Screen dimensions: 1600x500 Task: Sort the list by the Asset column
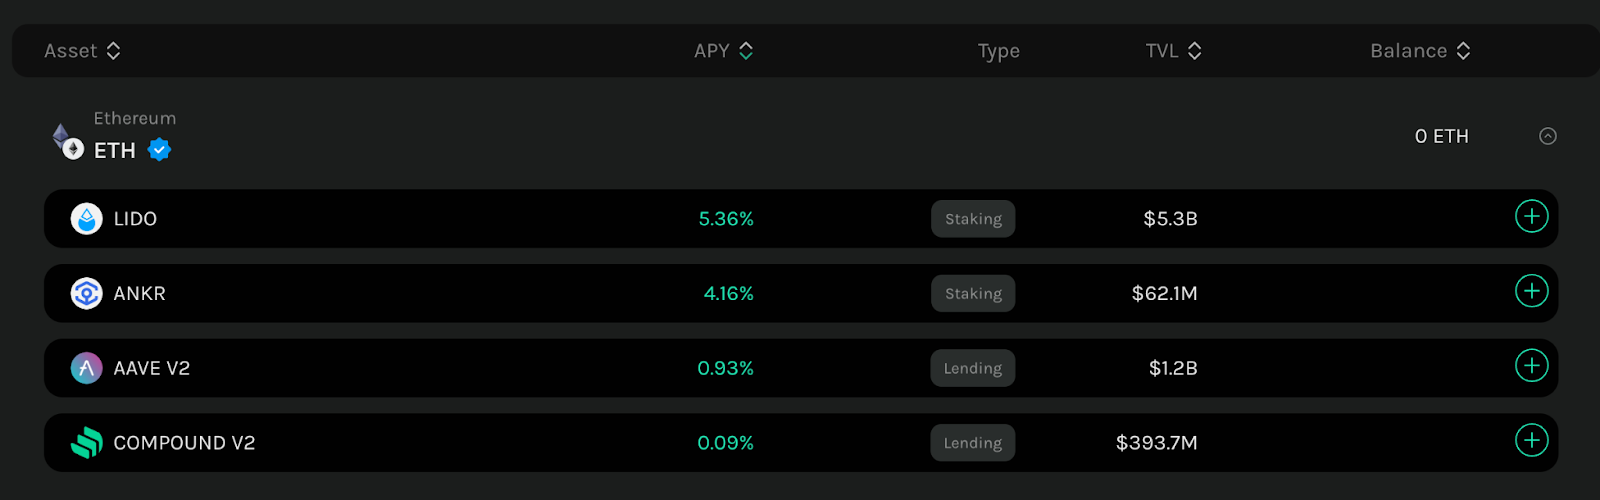pos(82,51)
